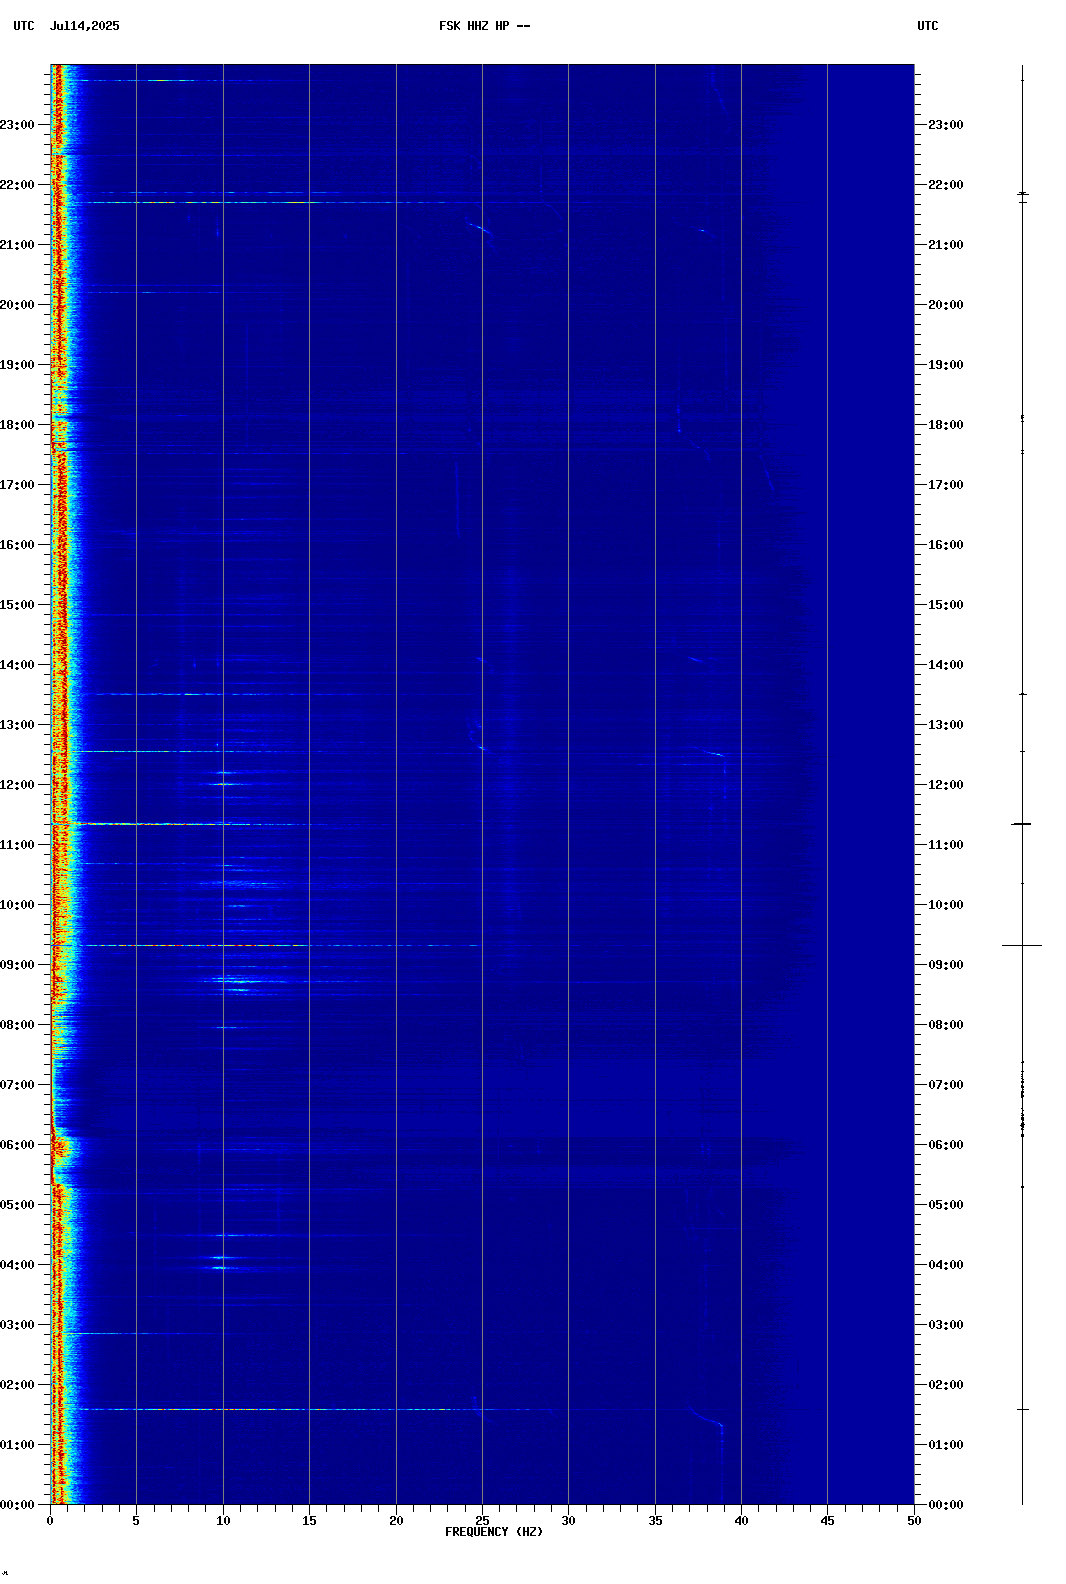Select 19:00 on the right time axis
Image resolution: width=1066 pixels, height=1584 pixels.
pyautogui.click(x=946, y=365)
